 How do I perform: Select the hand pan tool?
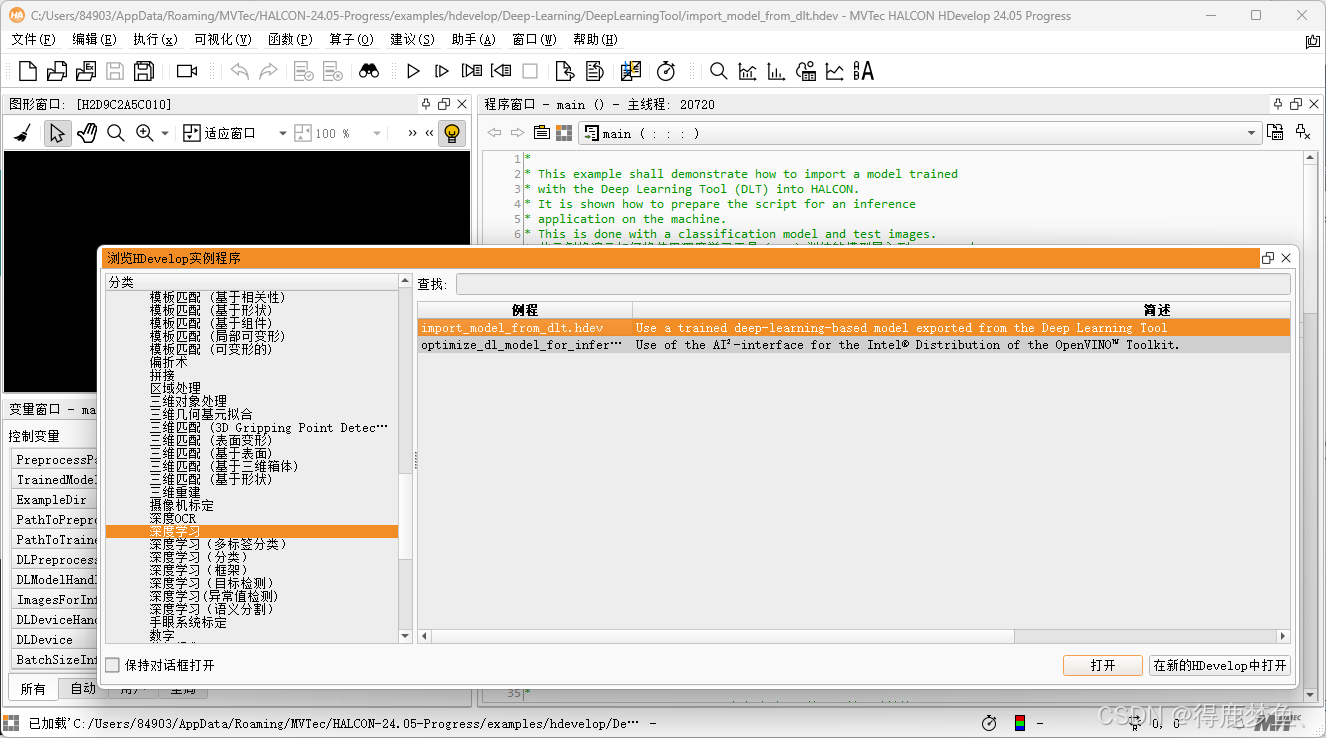point(87,133)
